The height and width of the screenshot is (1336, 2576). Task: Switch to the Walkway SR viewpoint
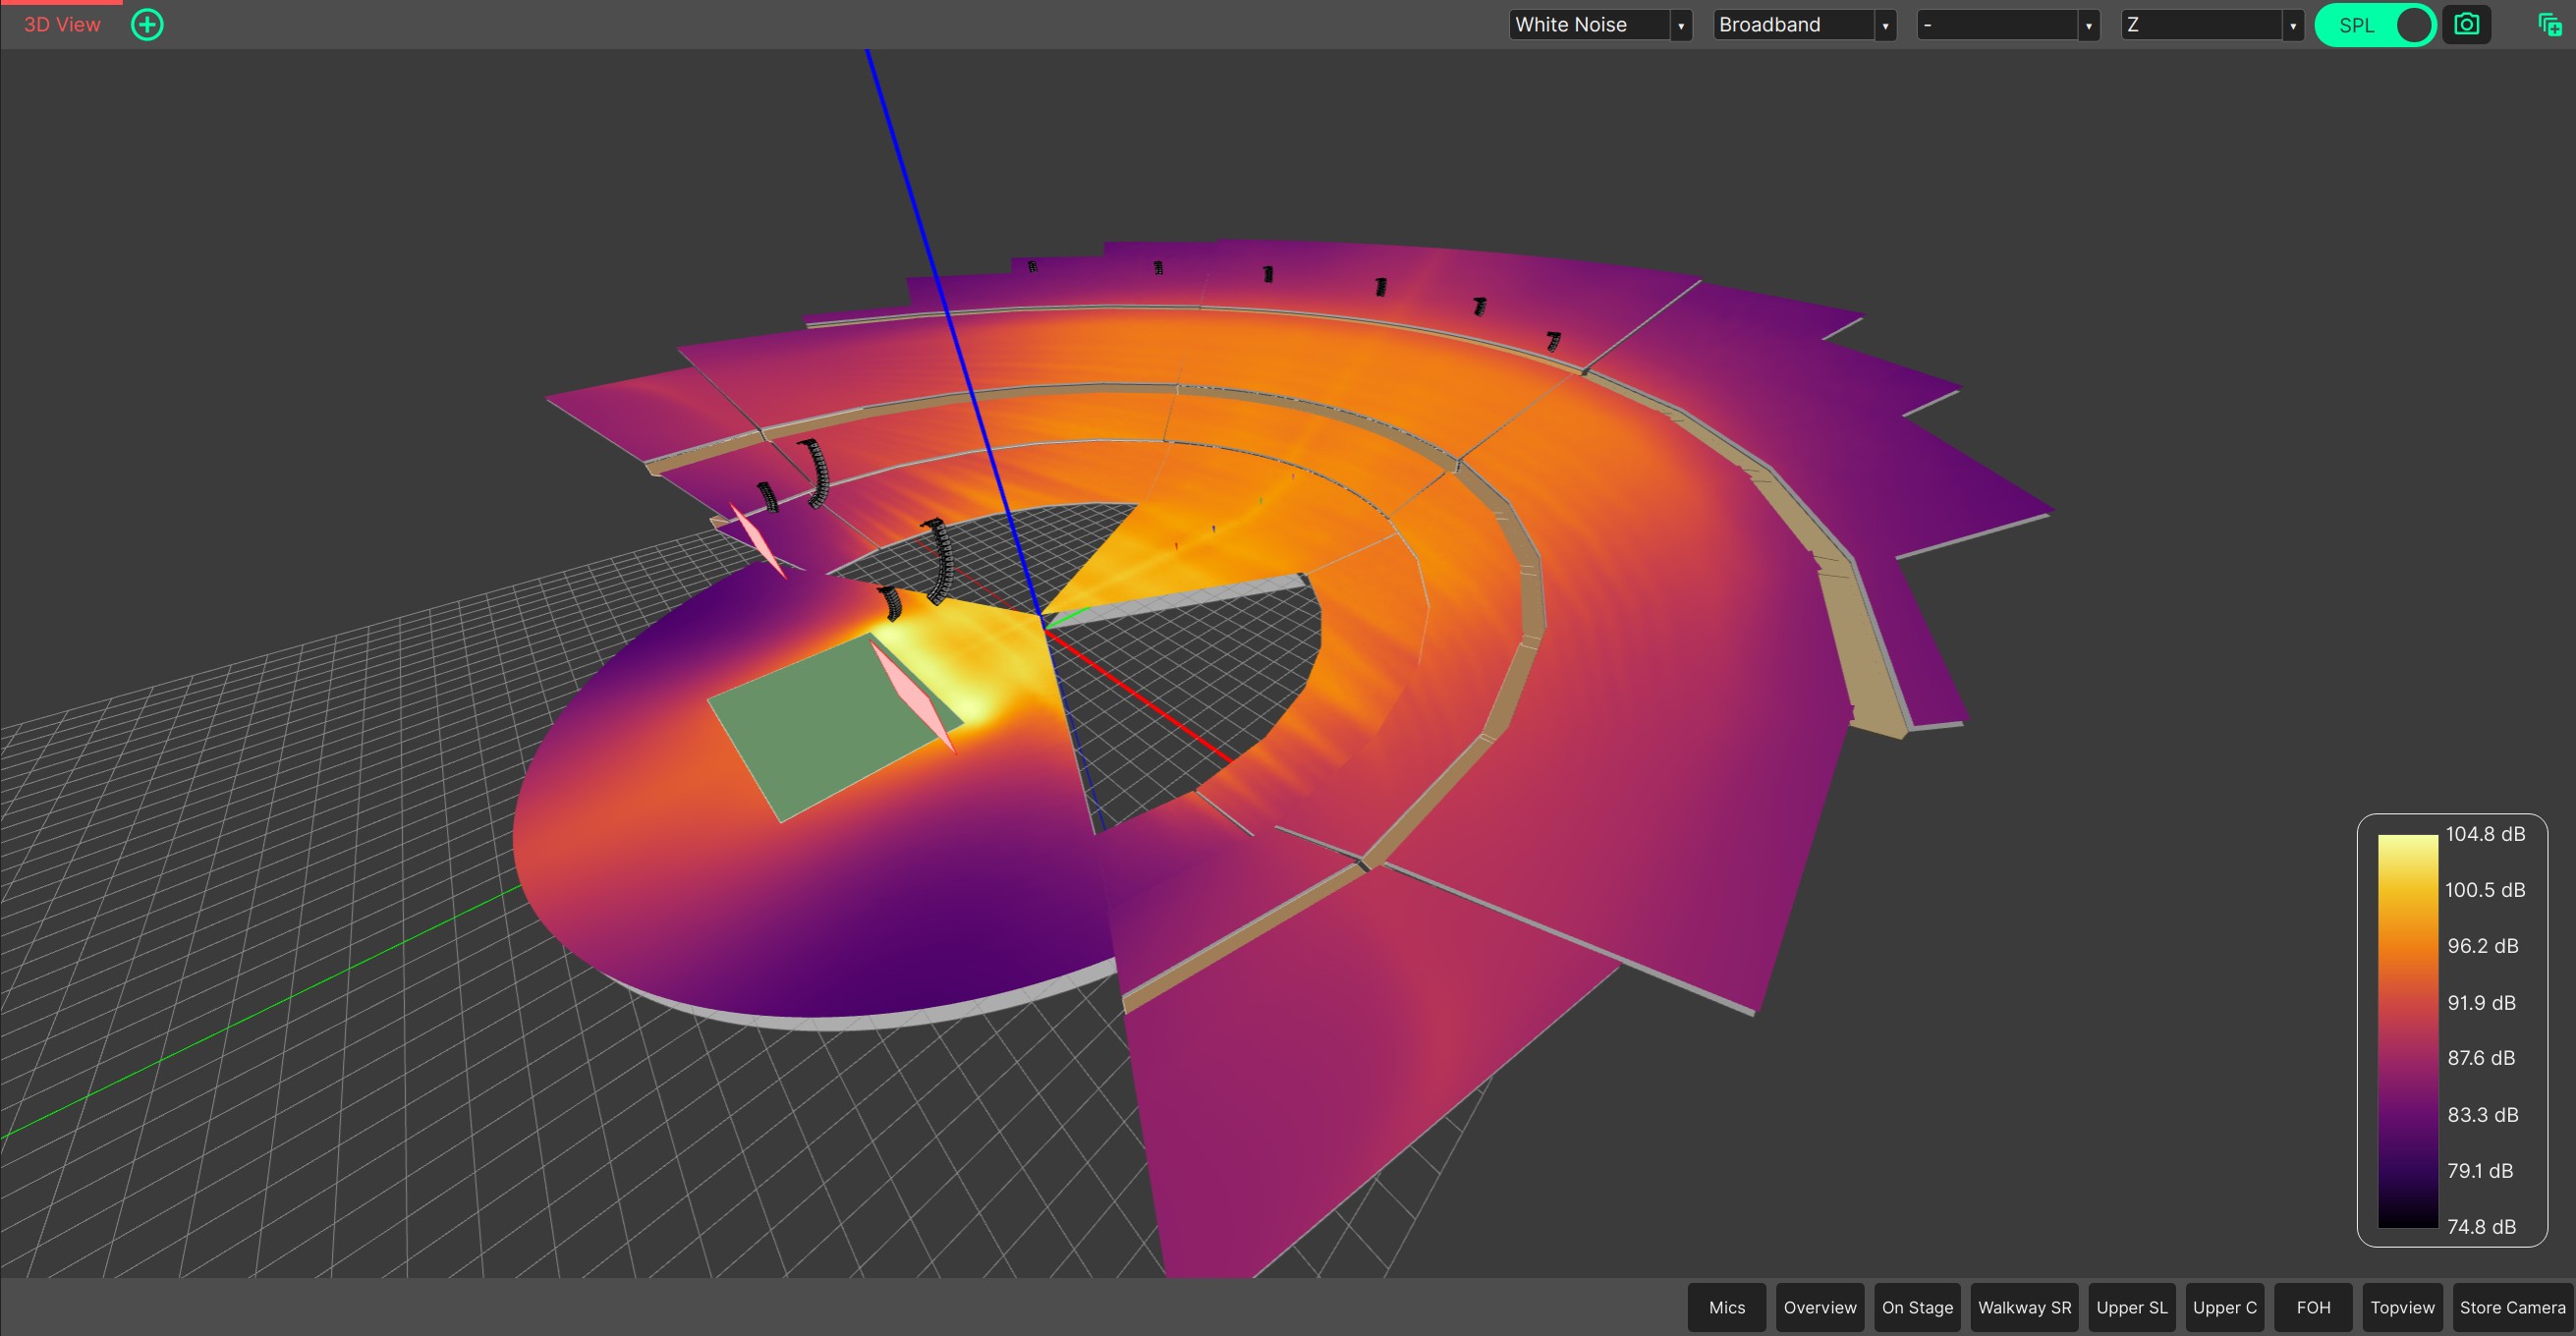pyautogui.click(x=2024, y=1307)
